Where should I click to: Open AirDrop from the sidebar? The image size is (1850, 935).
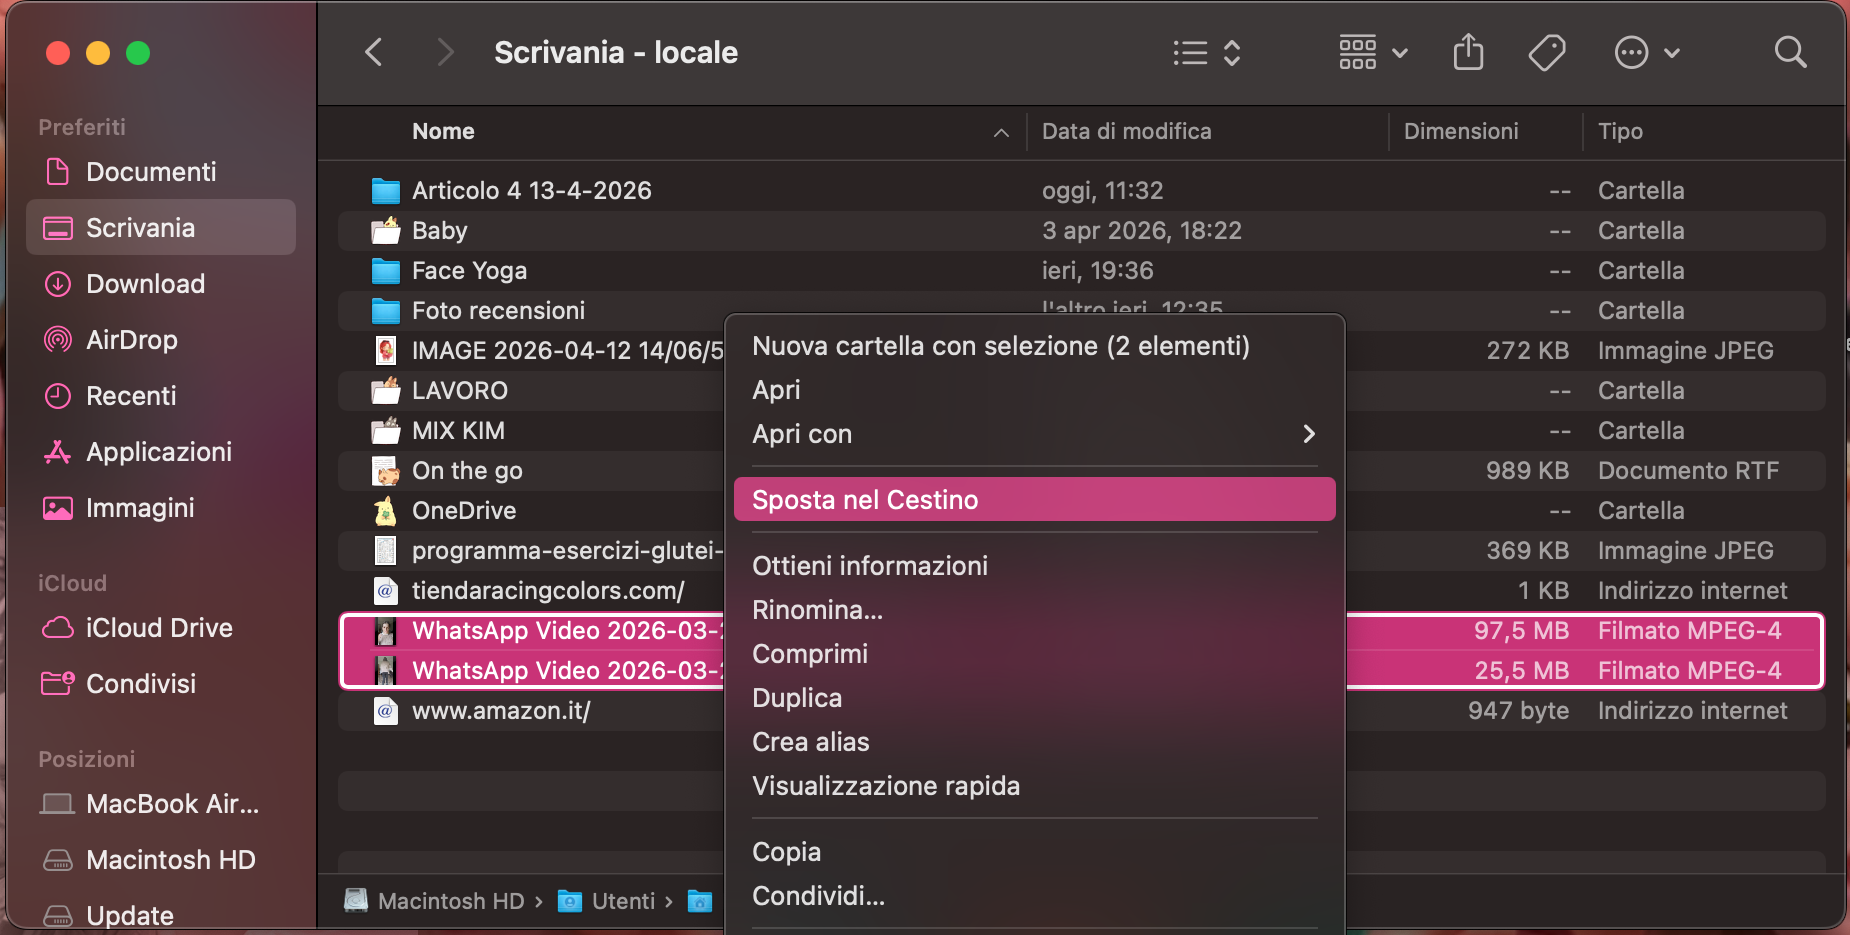point(130,339)
